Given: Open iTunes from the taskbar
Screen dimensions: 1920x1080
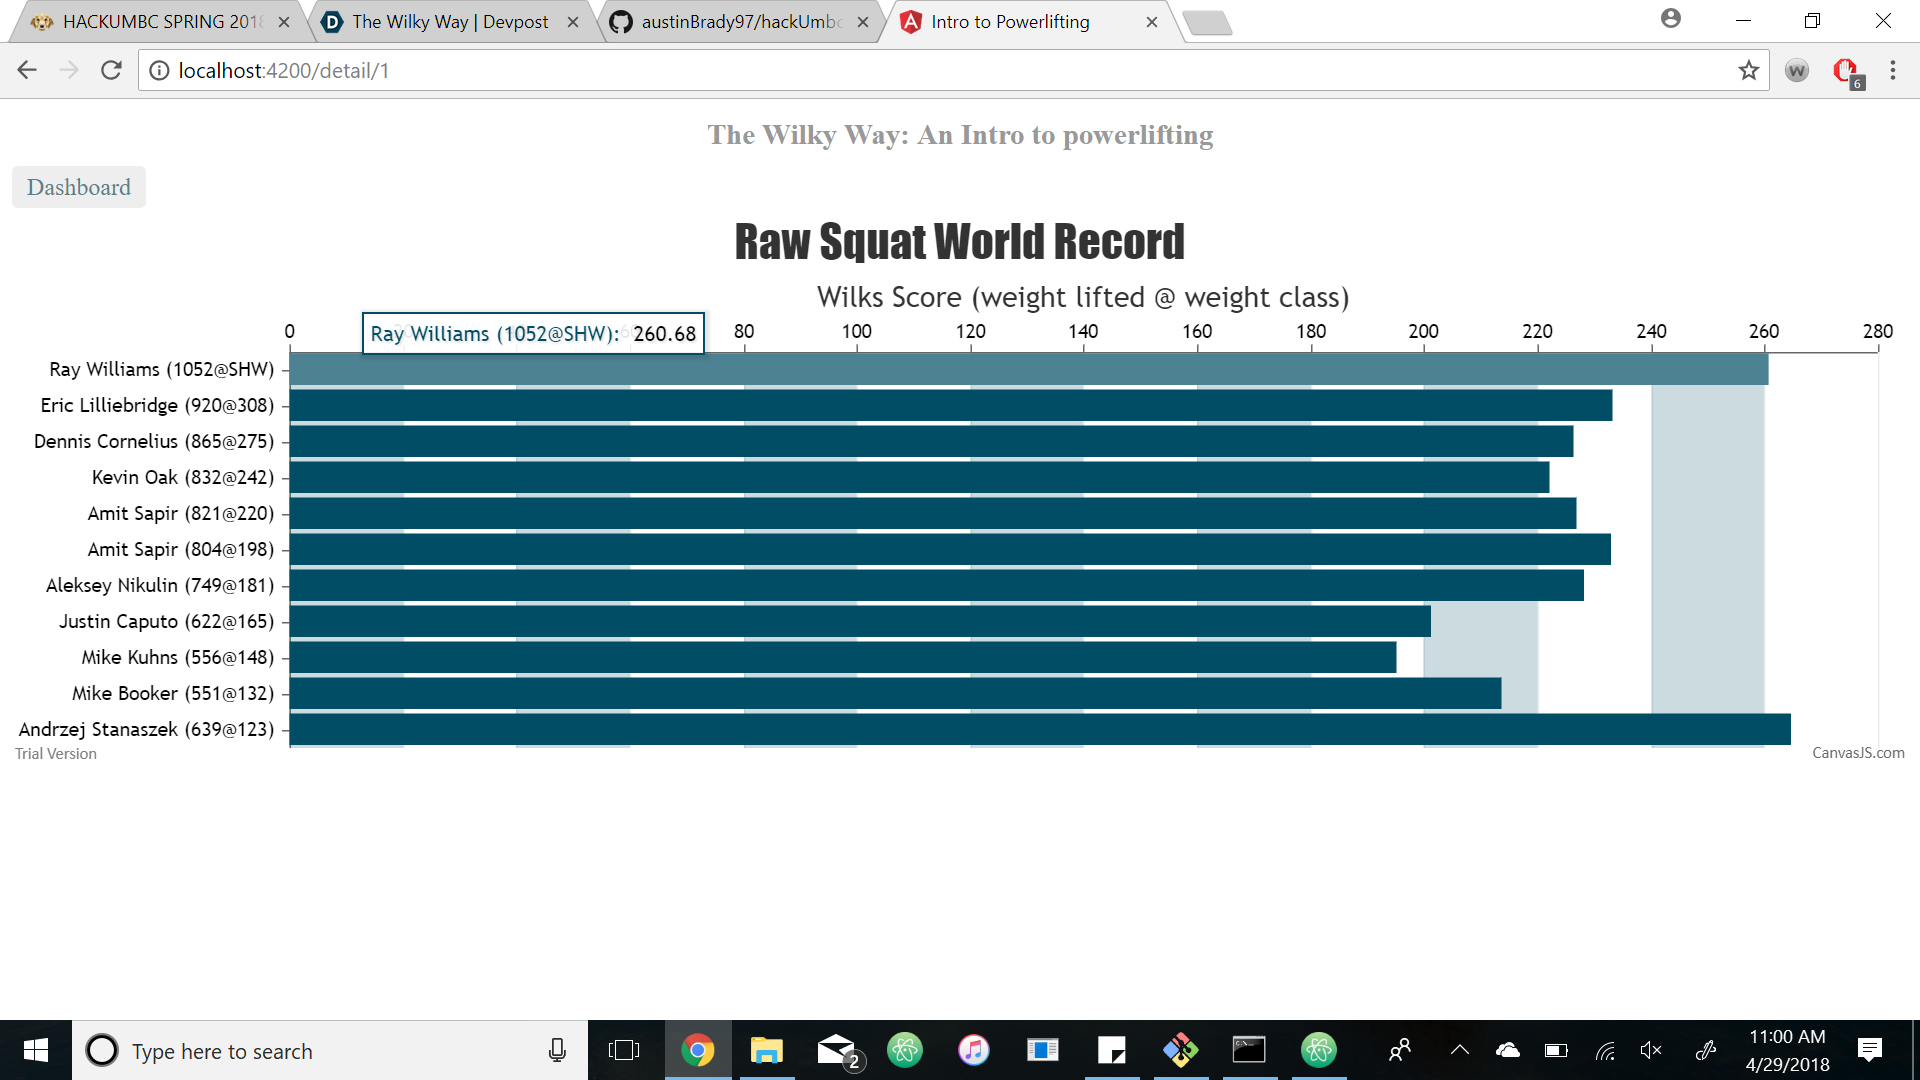Looking at the screenshot, I should pyautogui.click(x=973, y=1050).
